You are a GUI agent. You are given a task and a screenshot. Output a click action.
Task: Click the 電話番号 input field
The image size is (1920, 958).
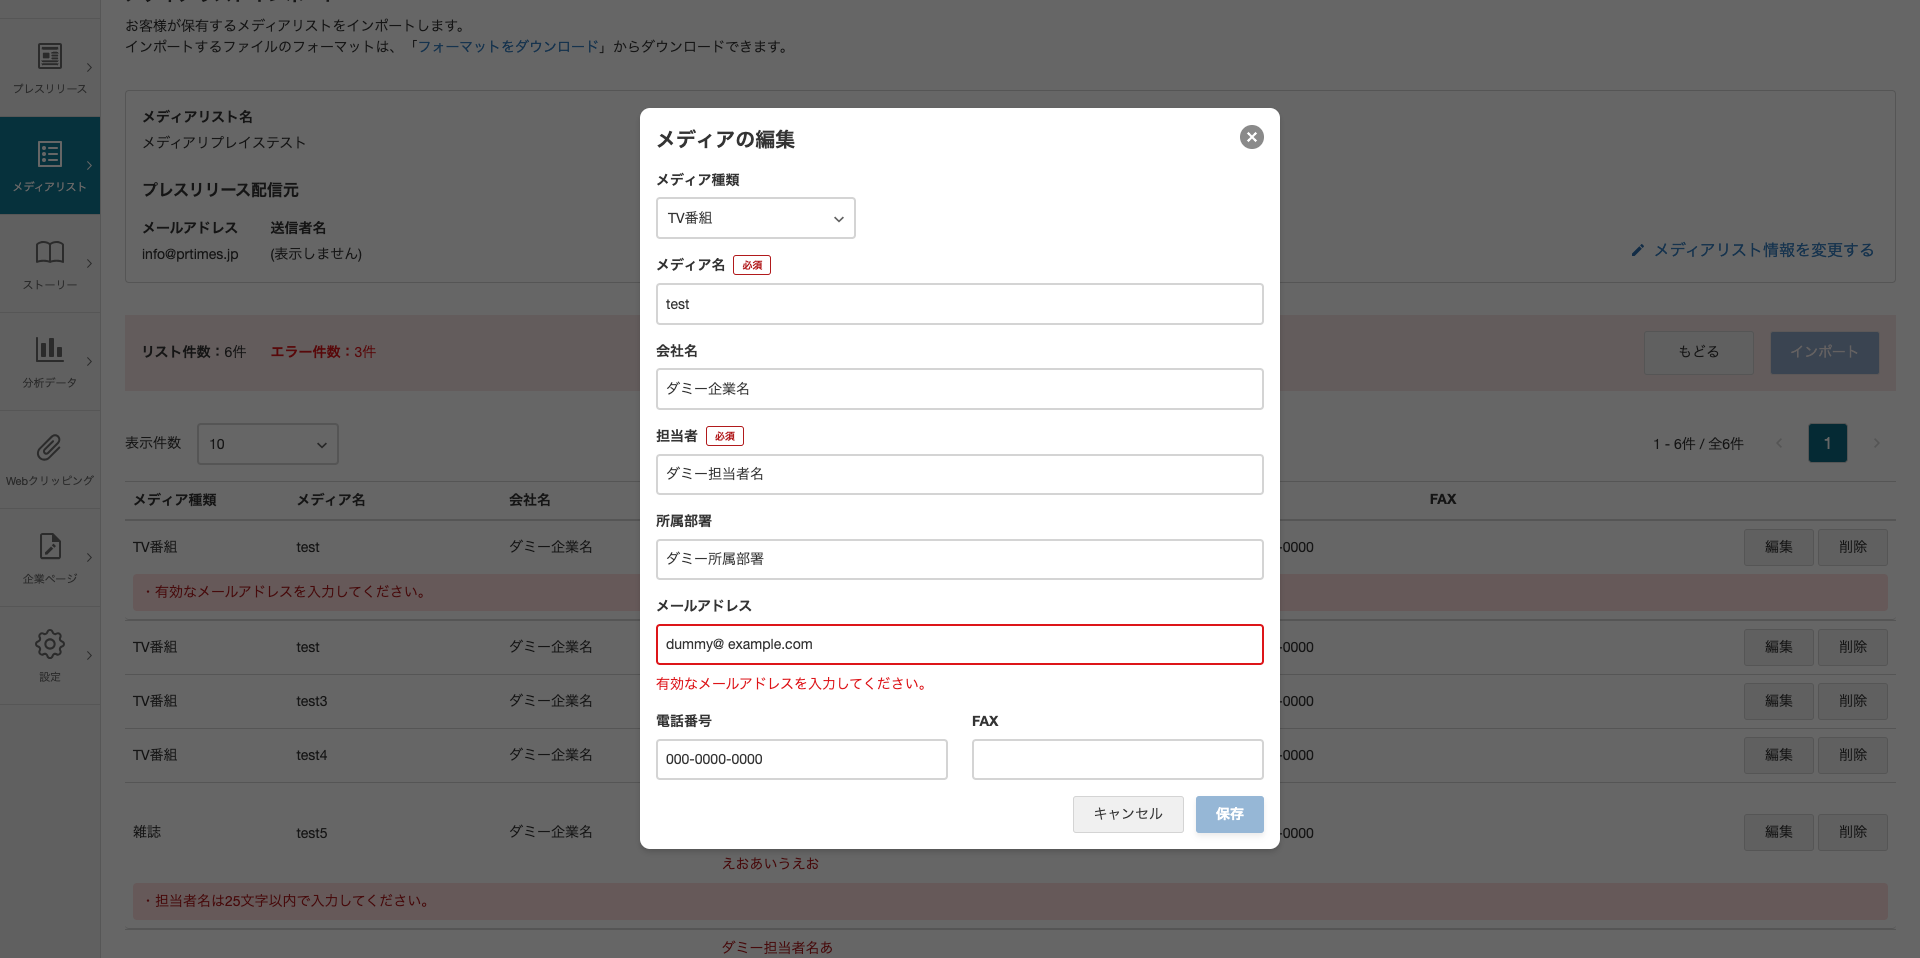point(801,759)
